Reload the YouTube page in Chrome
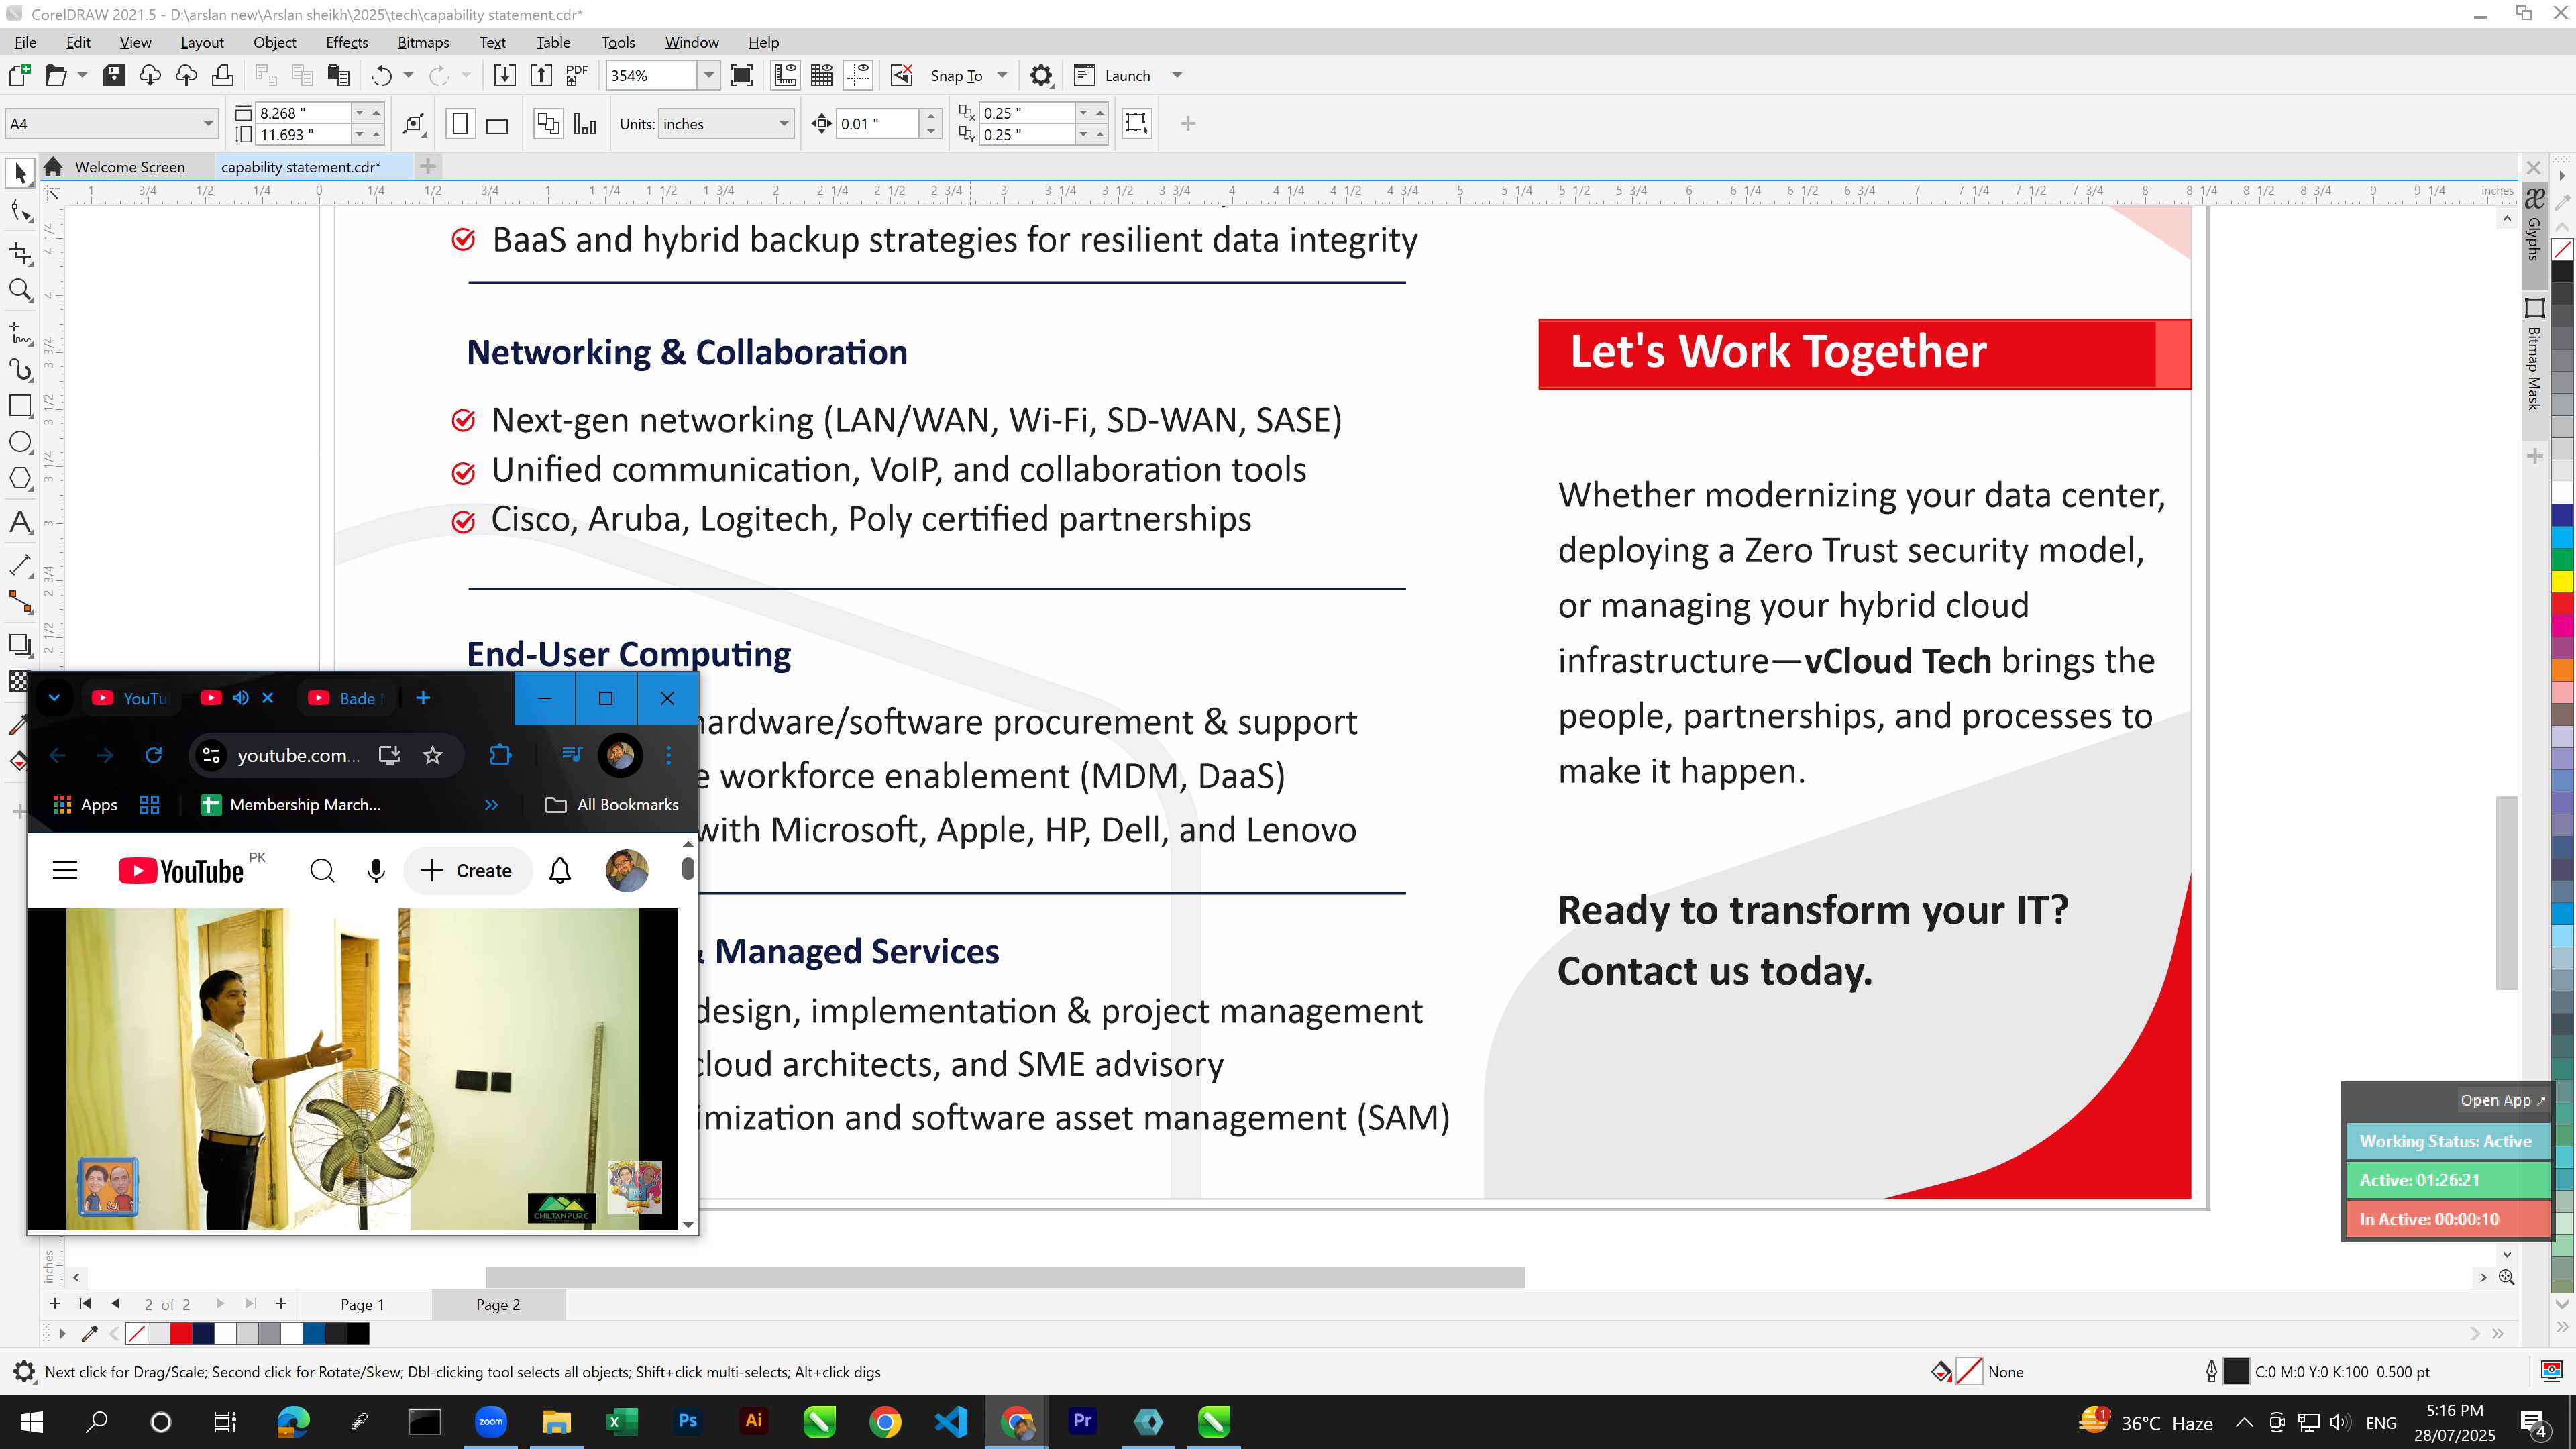The width and height of the screenshot is (2576, 1449). click(153, 755)
